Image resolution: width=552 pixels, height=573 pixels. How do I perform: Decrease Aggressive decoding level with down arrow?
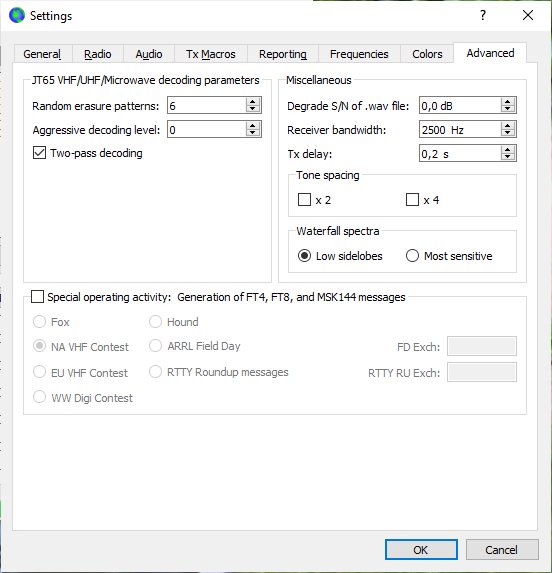pyautogui.click(x=252, y=133)
